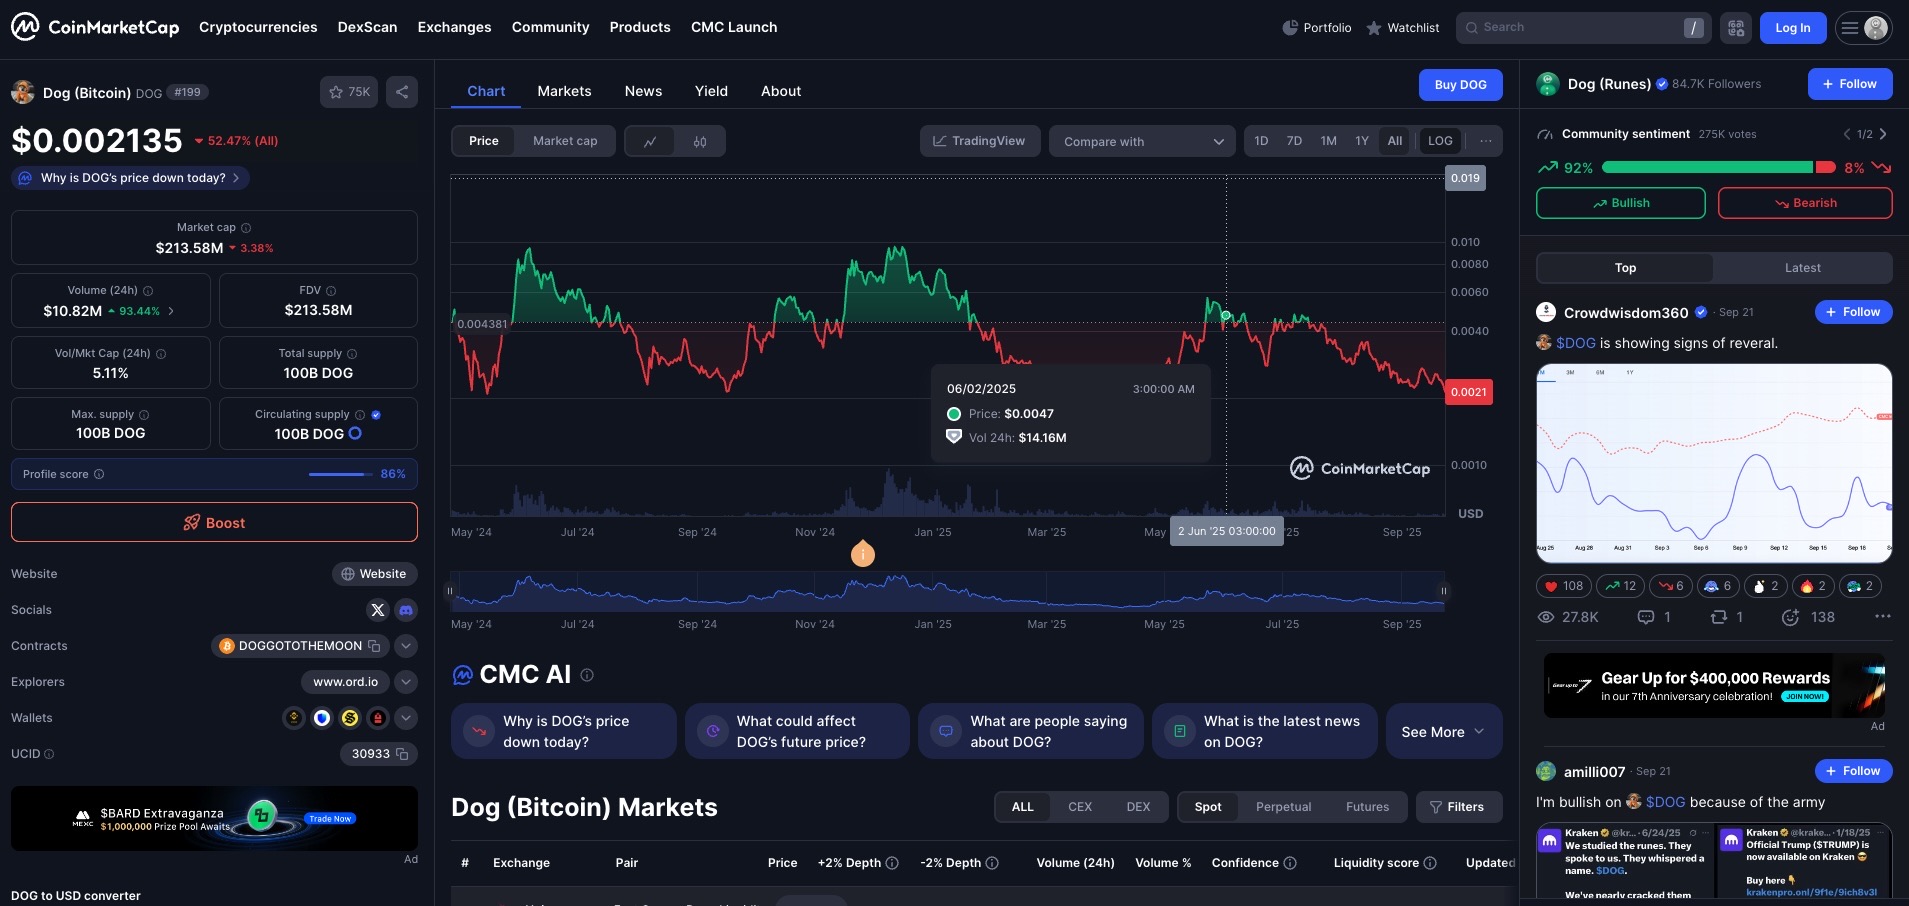Click the Boost button
Screen dimensions: 1909x906
click(x=214, y=523)
